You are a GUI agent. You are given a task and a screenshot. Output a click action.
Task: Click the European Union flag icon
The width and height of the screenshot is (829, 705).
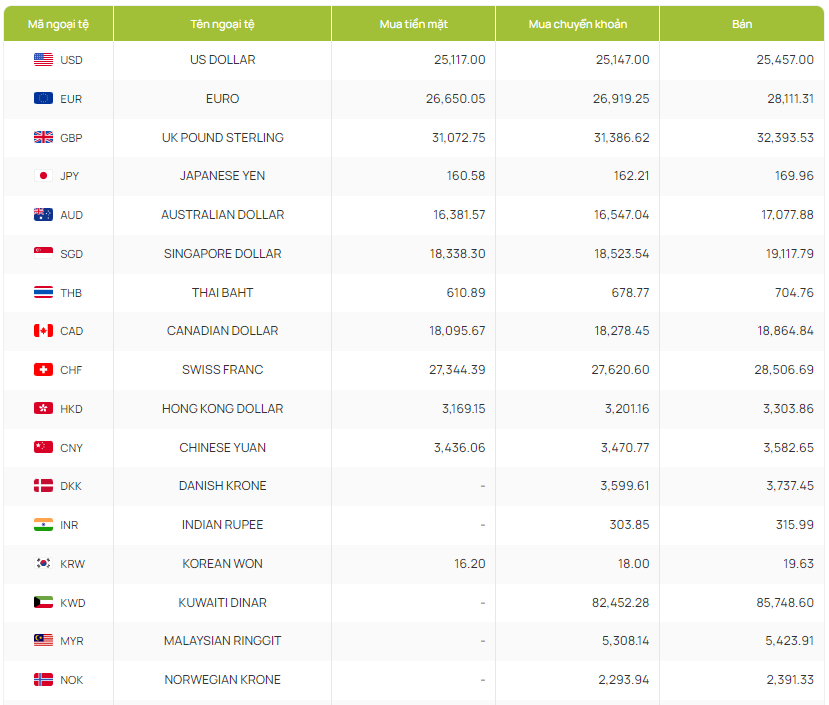[43, 99]
